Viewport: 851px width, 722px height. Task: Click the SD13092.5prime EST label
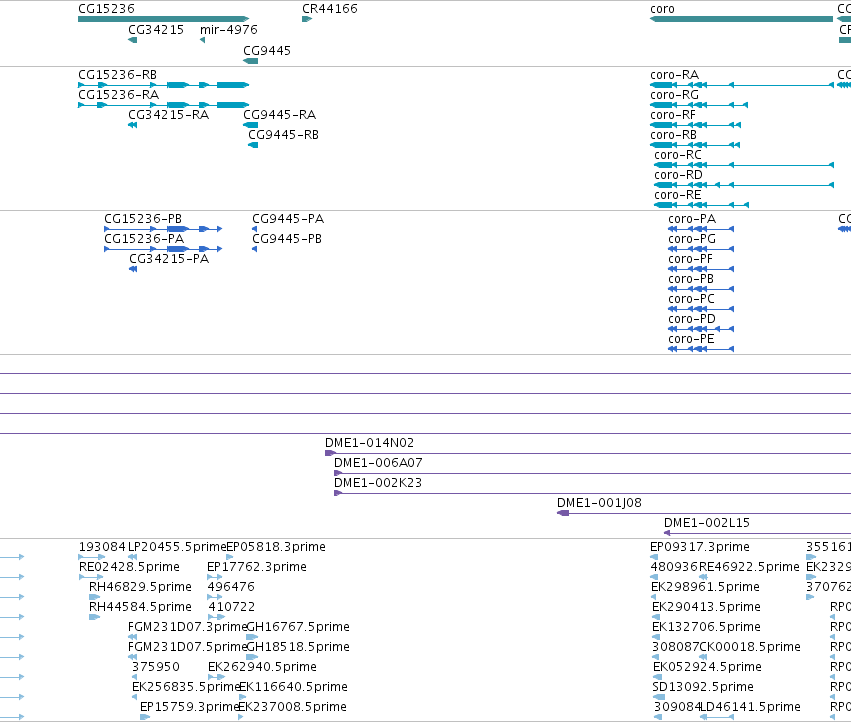703,687
